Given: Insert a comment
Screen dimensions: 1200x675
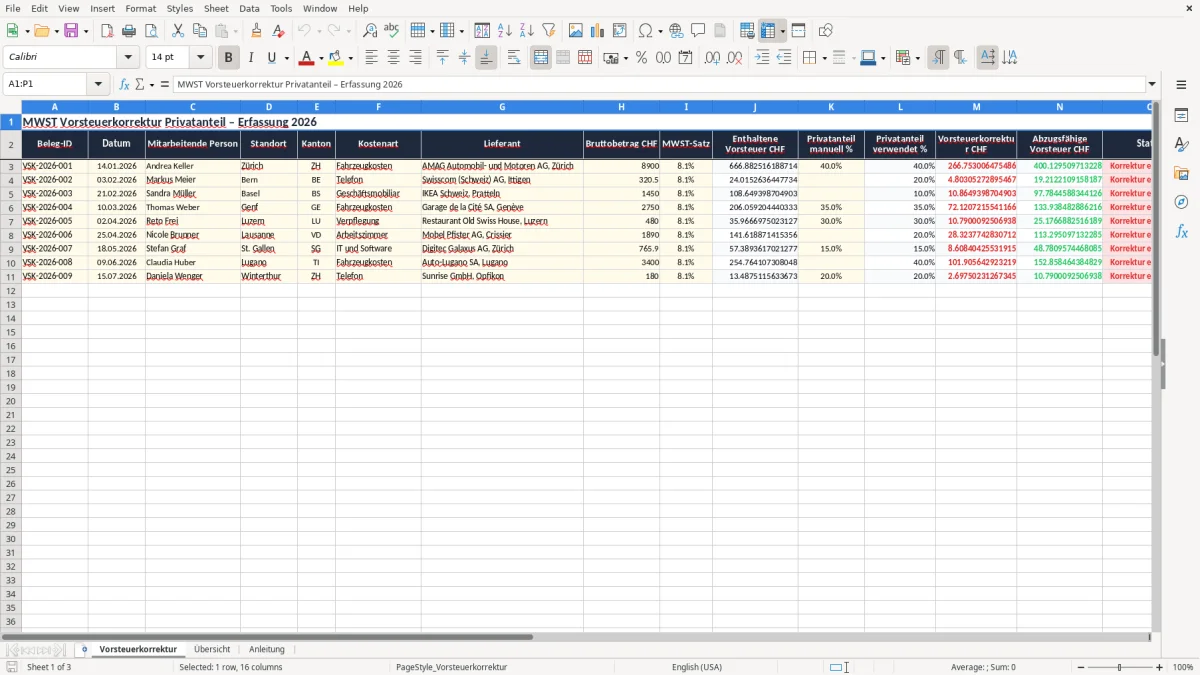Looking at the screenshot, I should coord(699,31).
